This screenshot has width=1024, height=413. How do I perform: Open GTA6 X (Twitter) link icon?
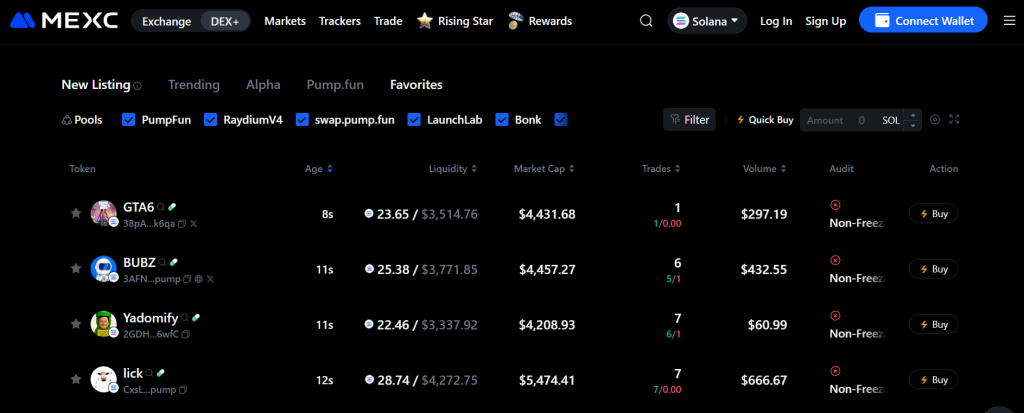tap(193, 223)
